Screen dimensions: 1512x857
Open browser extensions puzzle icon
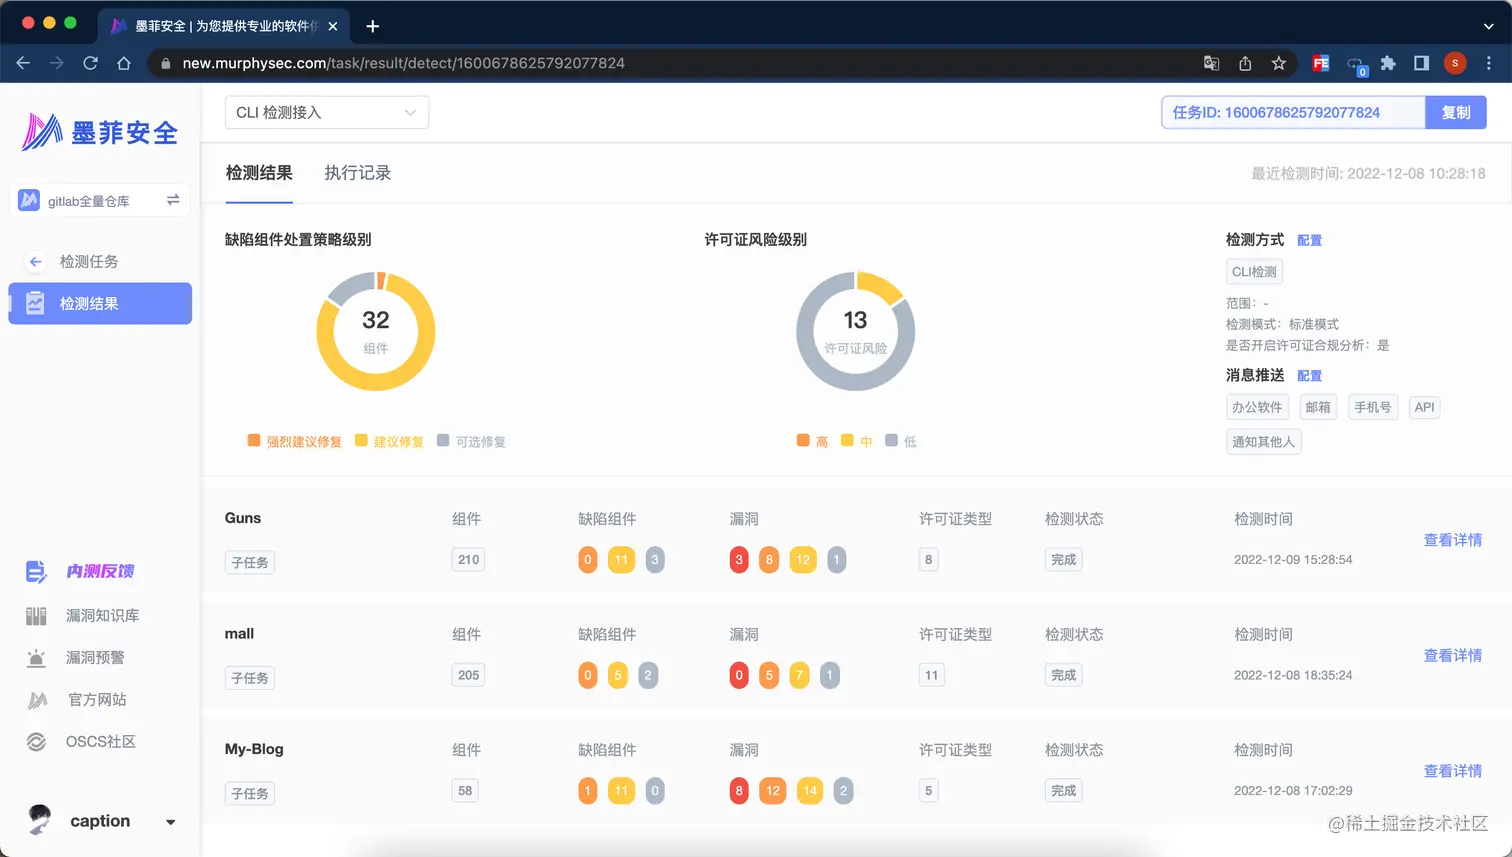click(x=1388, y=63)
